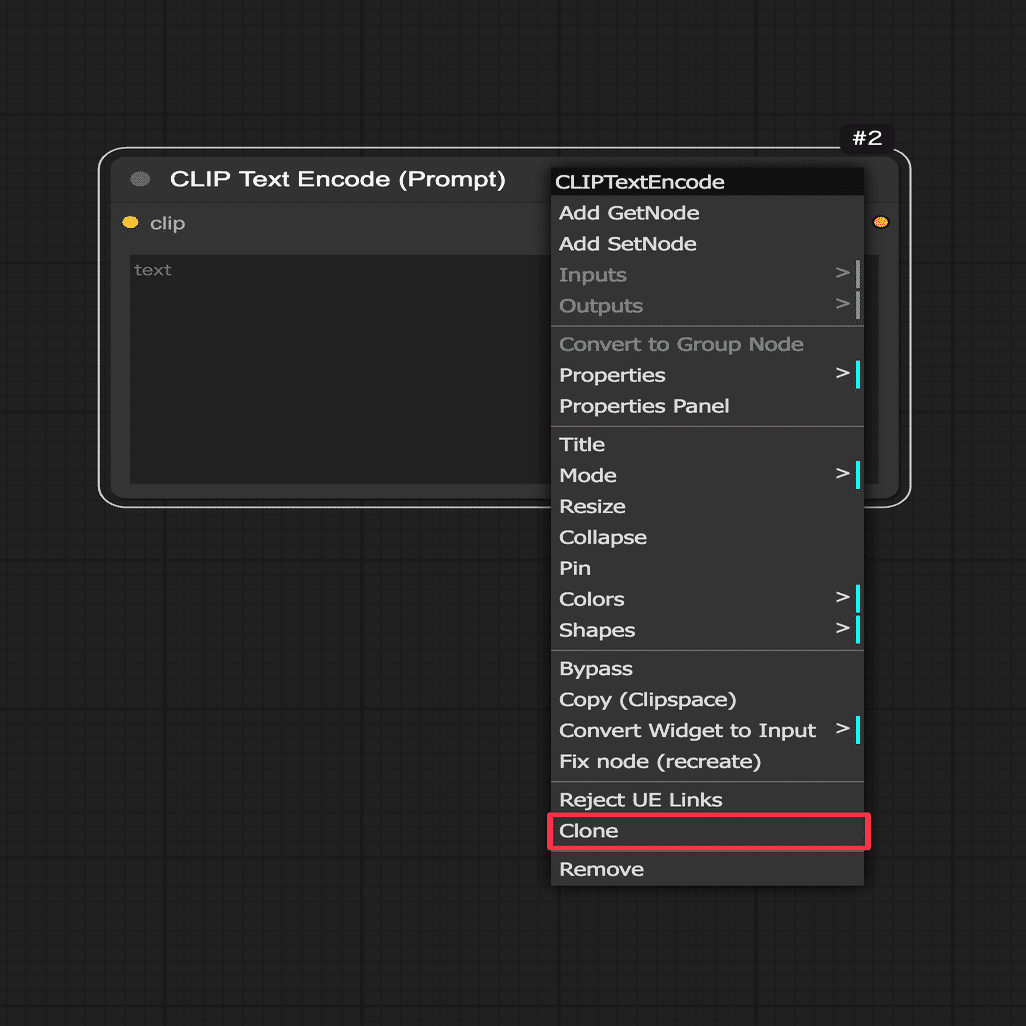Image resolution: width=1026 pixels, height=1026 pixels.
Task: Select Reject UE Links
Action: point(707,800)
